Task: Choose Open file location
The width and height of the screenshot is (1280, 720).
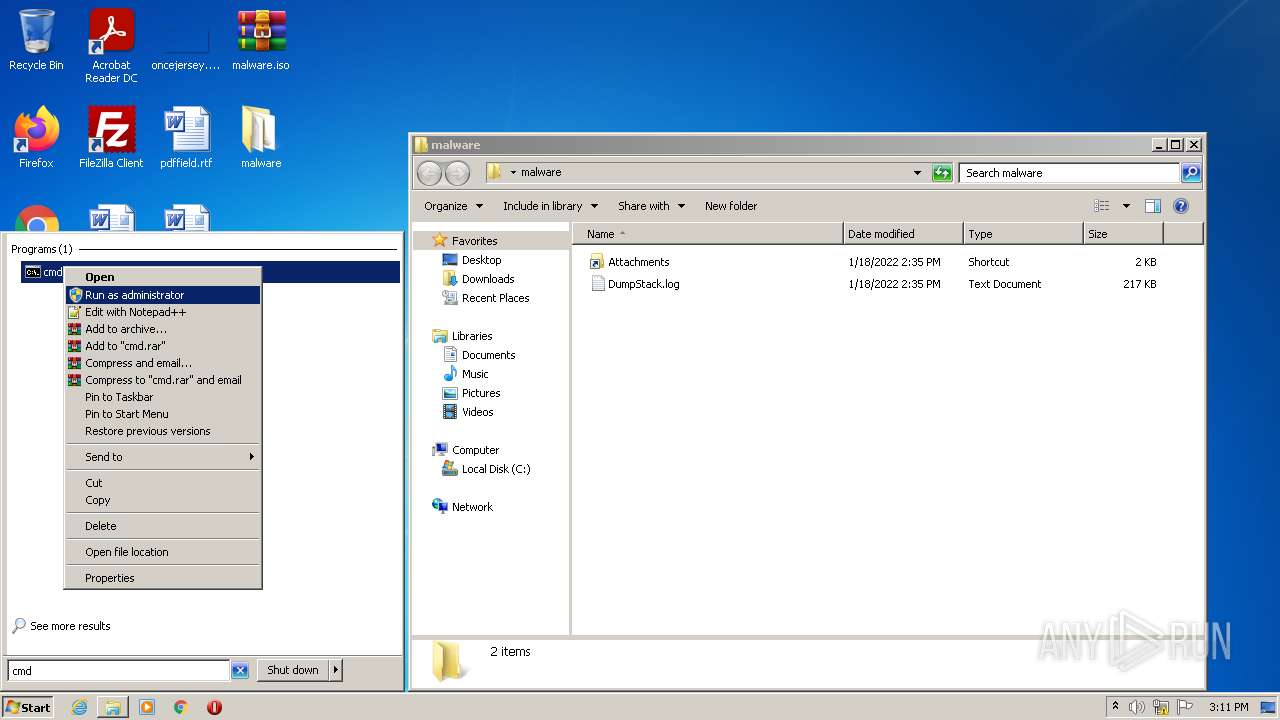Action: click(x=162, y=552)
